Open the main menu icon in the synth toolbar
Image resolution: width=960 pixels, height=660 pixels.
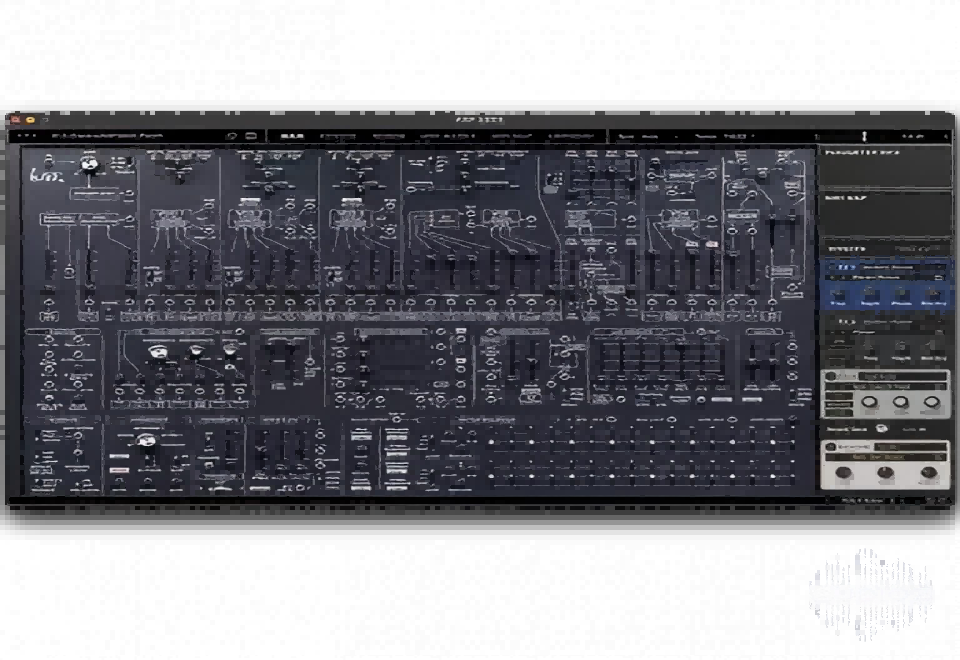point(26,136)
